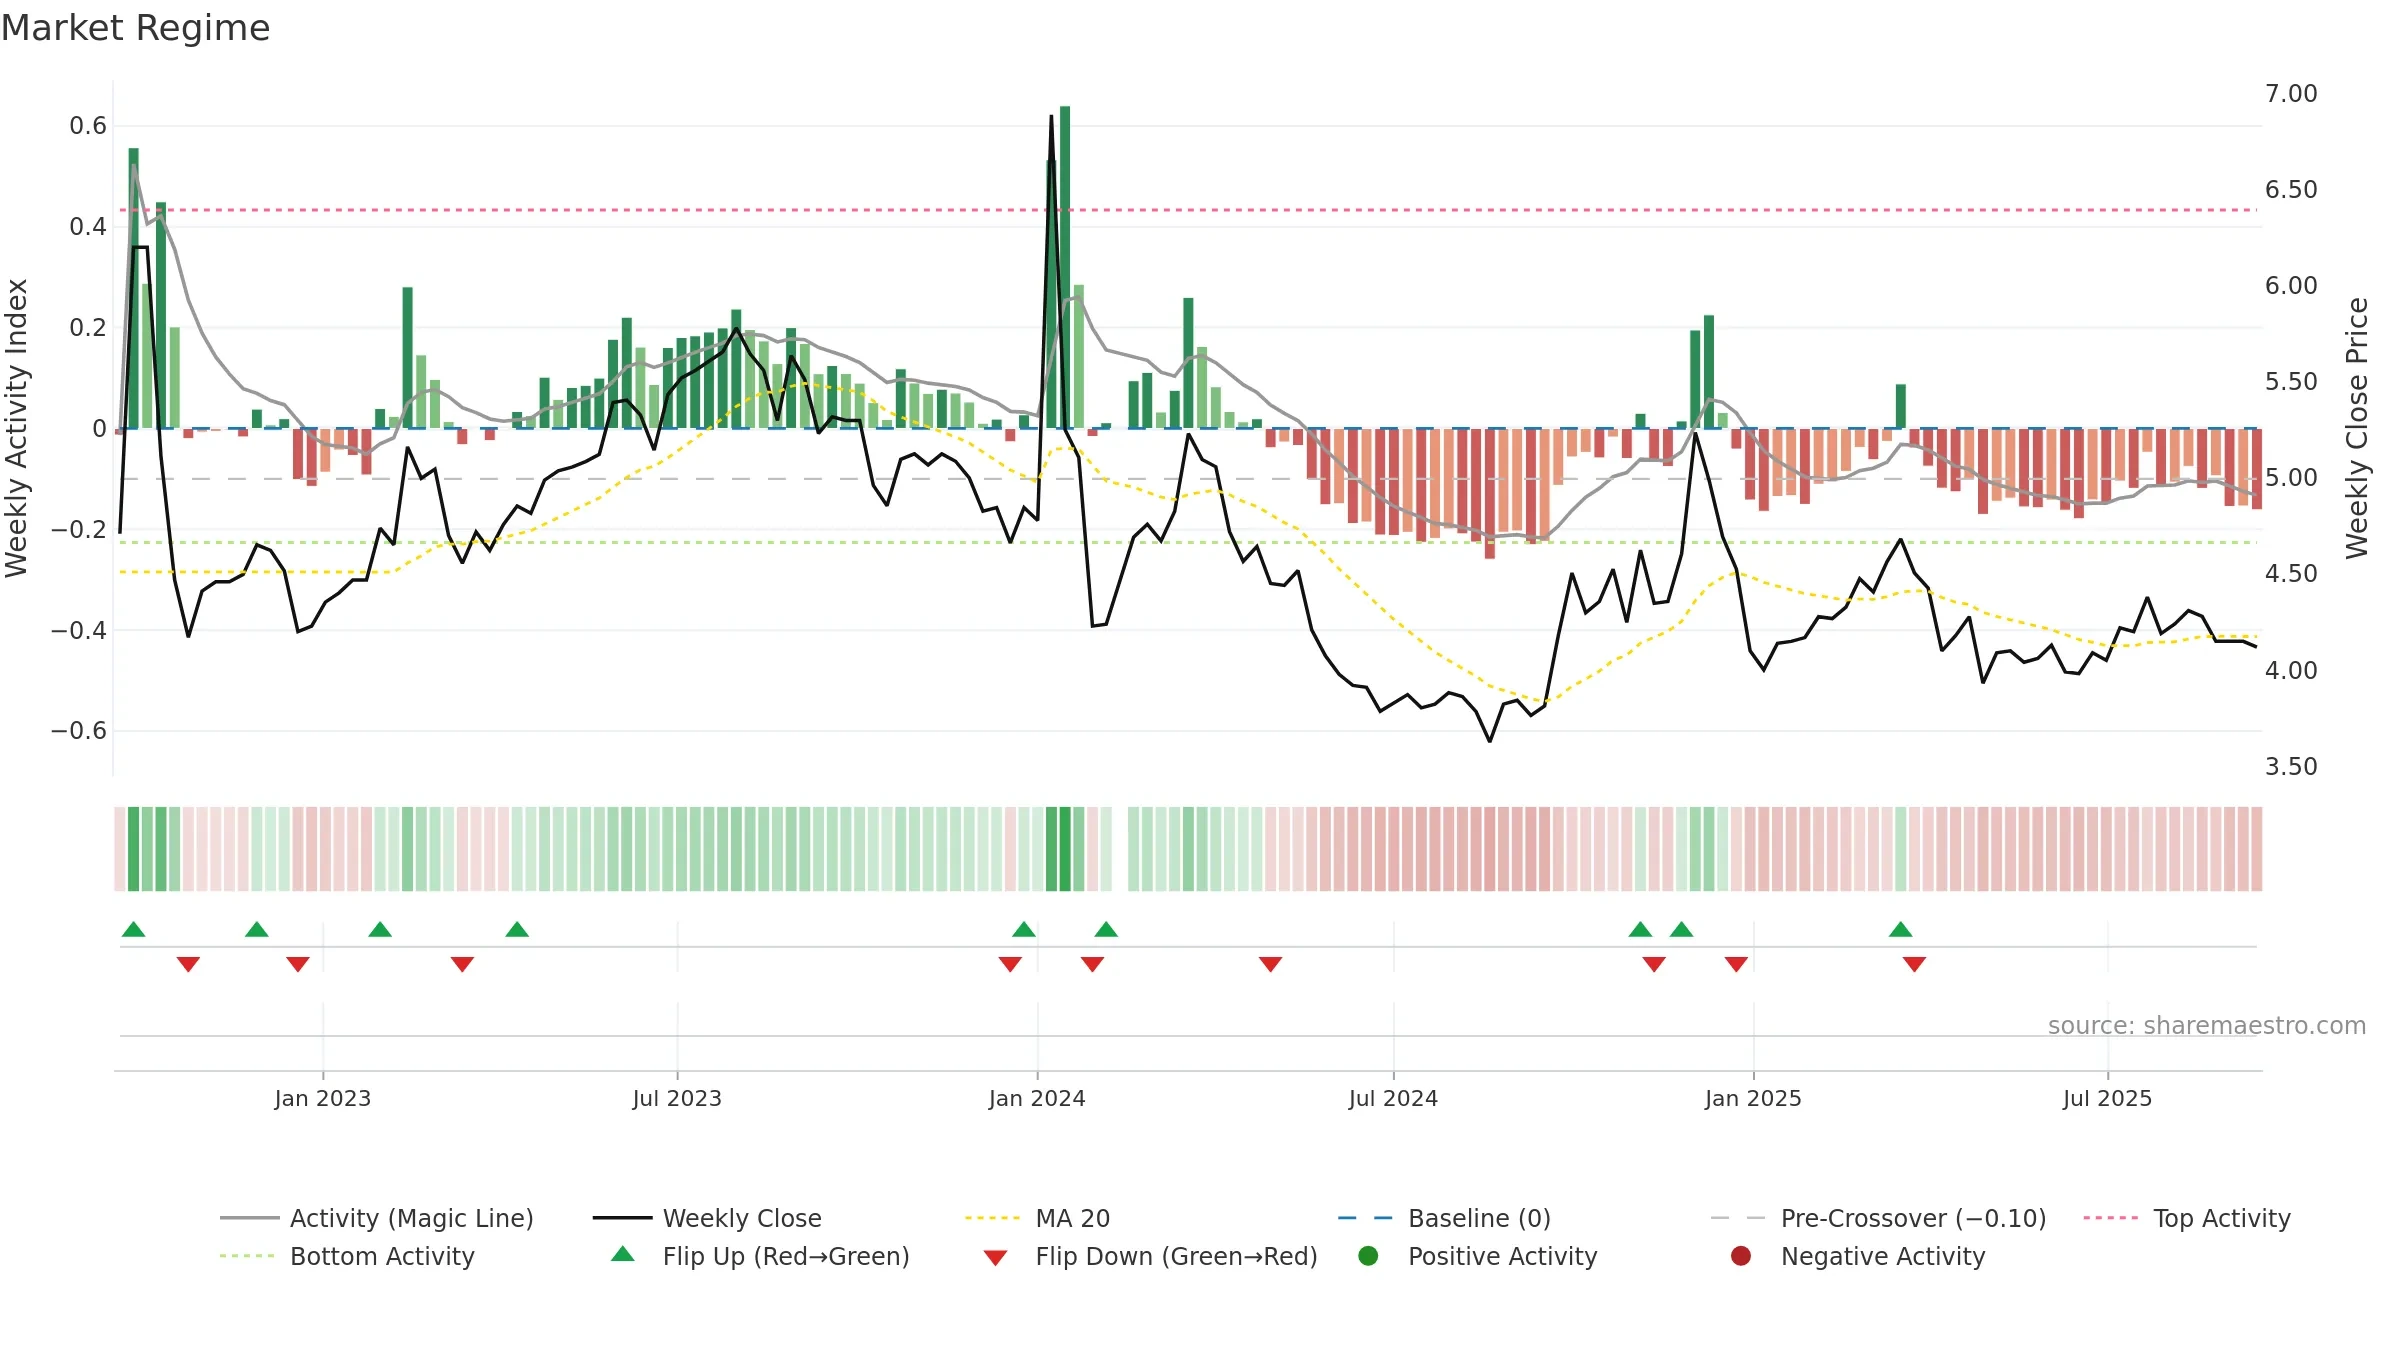Image resolution: width=2400 pixels, height=1350 pixels.
Task: Click the last green flip-up triangle in 2025
Action: pyautogui.click(x=1901, y=929)
